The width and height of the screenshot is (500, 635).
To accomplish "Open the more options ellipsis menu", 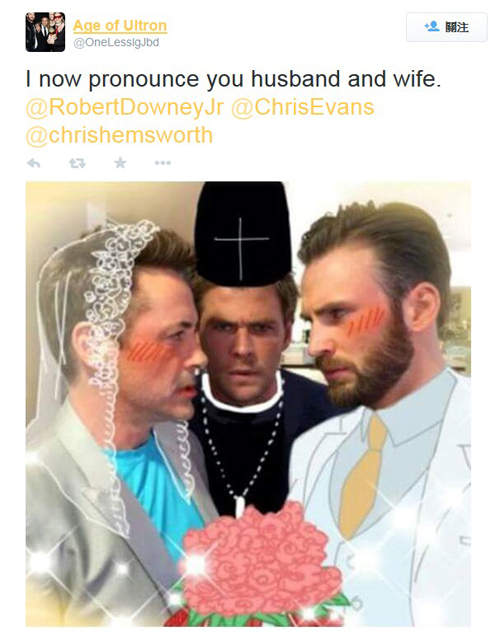I will (x=162, y=163).
